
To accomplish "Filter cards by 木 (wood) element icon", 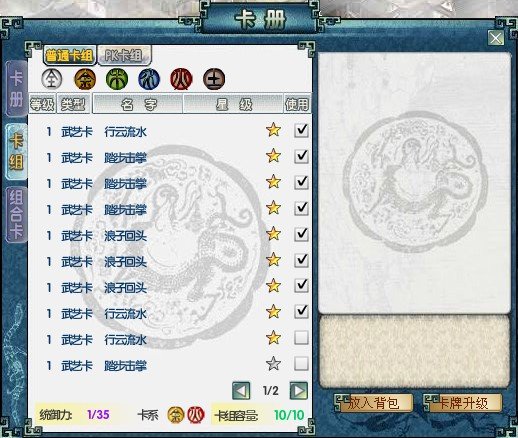I will [x=117, y=79].
